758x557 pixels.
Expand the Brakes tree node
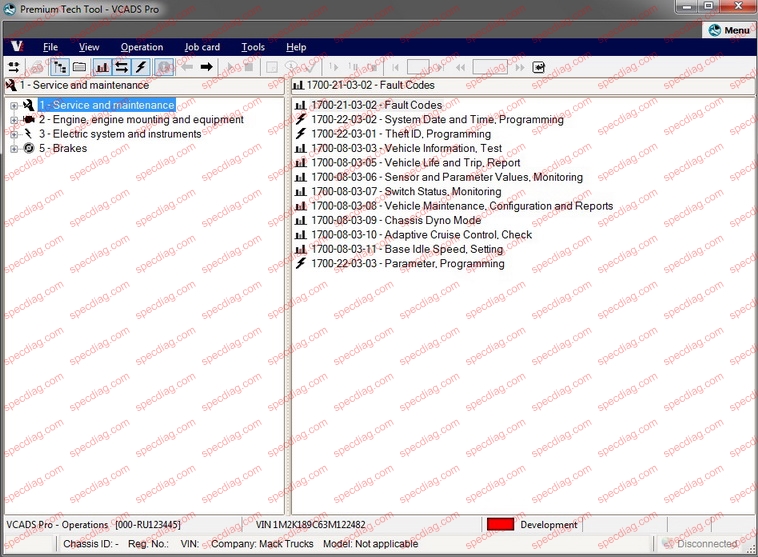tap(14, 149)
